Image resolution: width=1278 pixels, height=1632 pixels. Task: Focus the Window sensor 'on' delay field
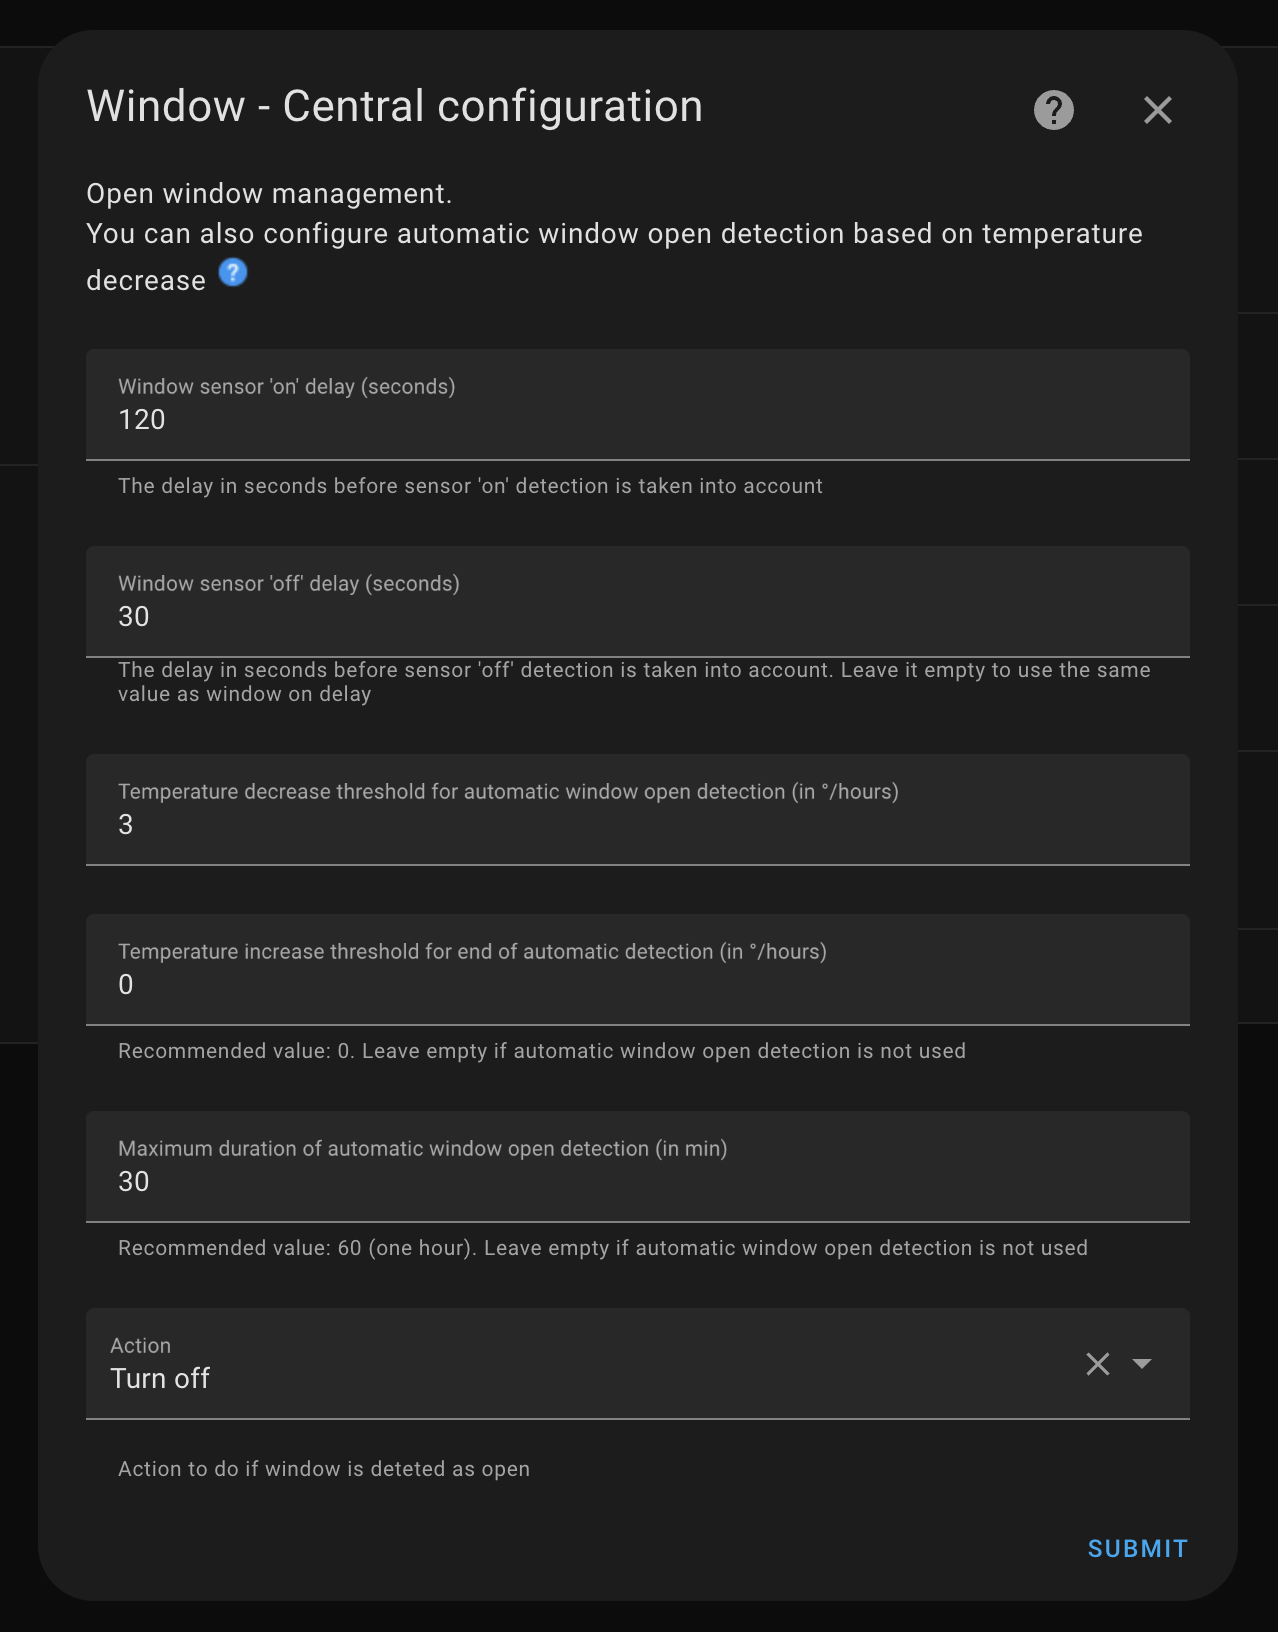pos(638,405)
